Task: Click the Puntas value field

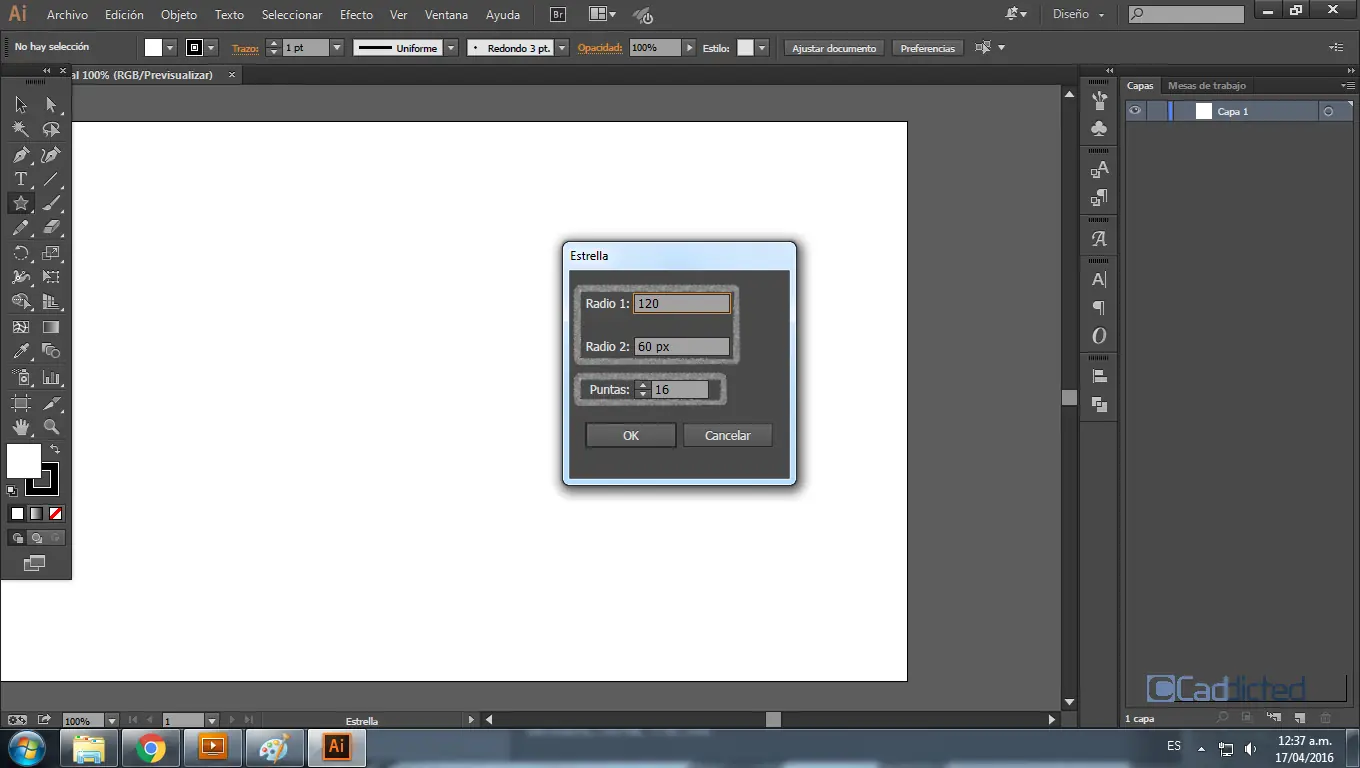Action: (x=680, y=390)
